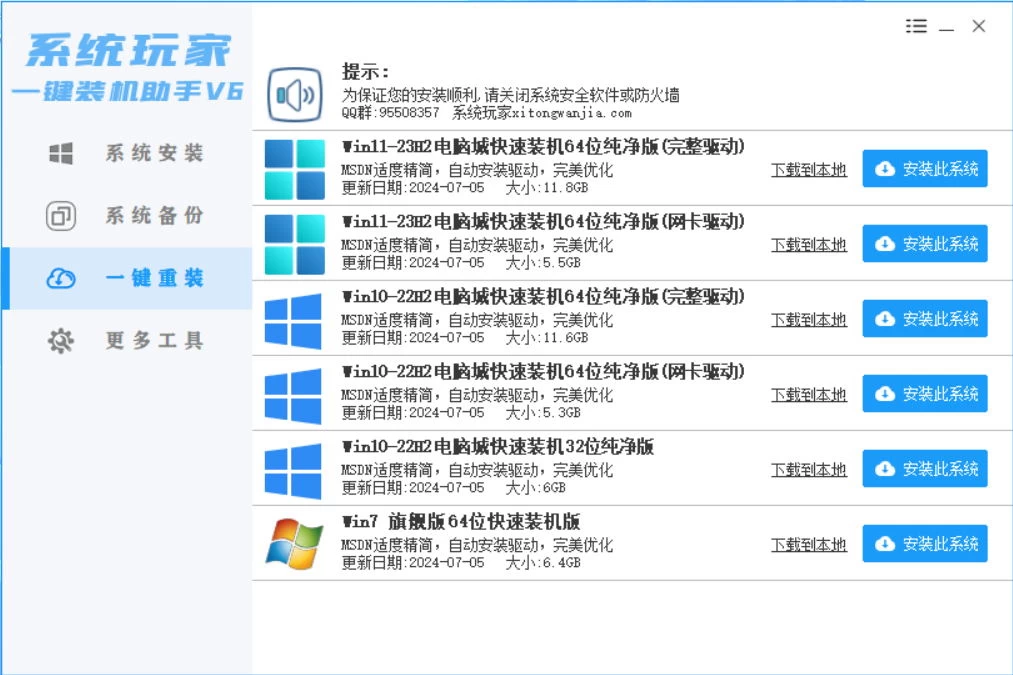
Task: Download Win10-22H2 网卡驱动 to local disk
Action: coord(810,394)
